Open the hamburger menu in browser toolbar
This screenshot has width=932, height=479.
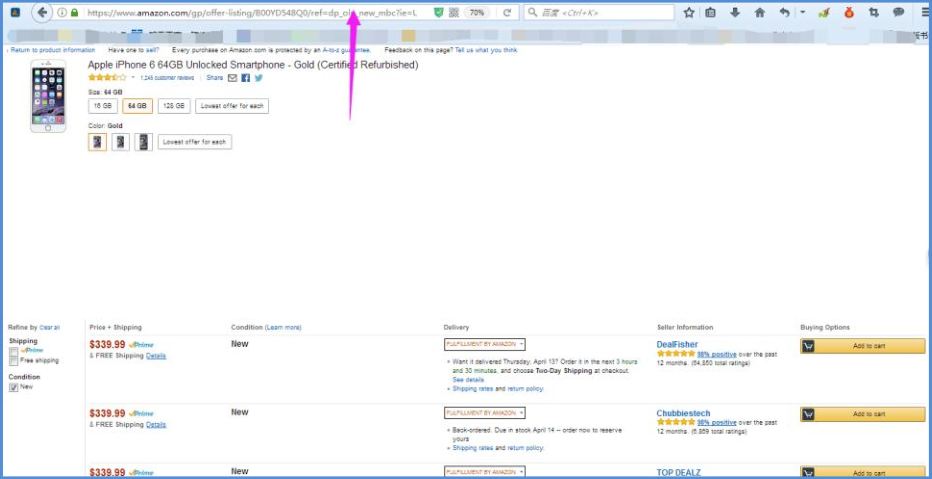(923, 13)
